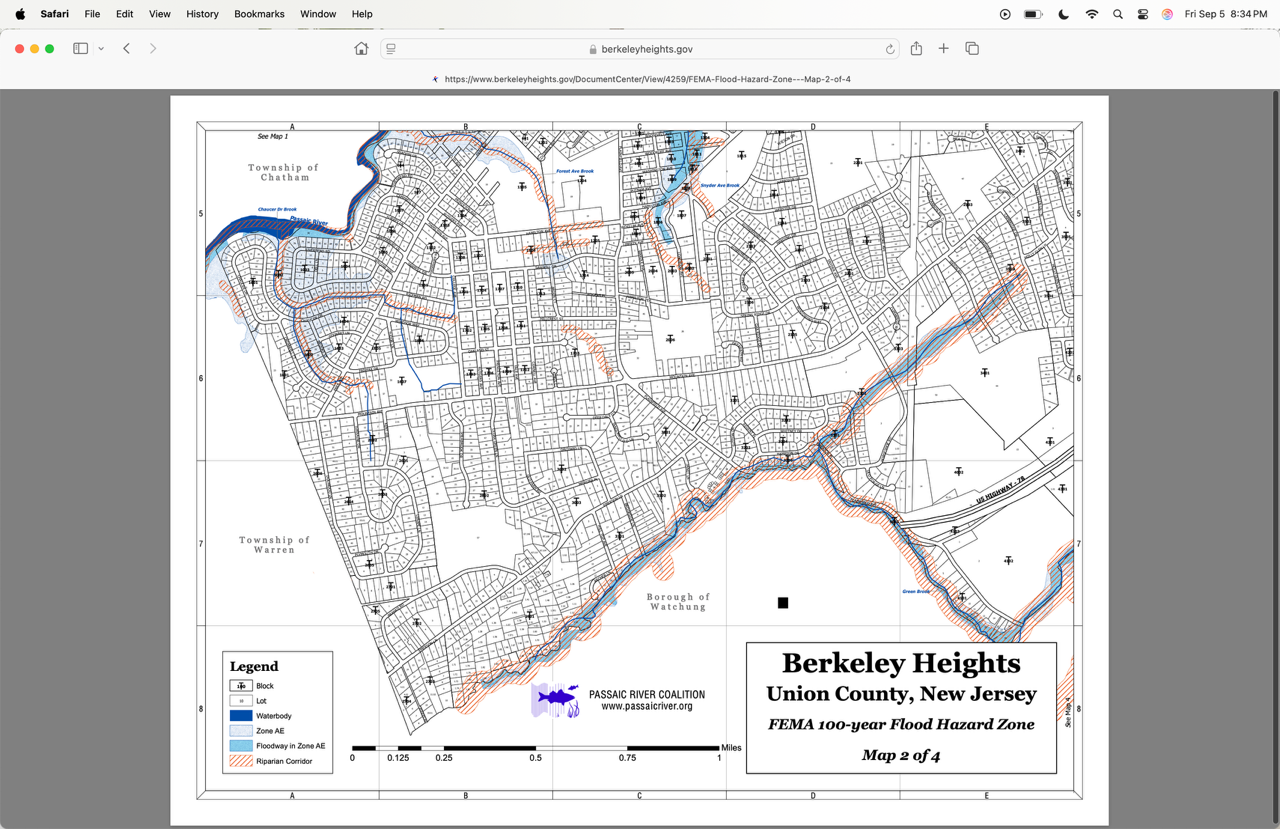Click the berkeleyheights.gov address field
This screenshot has height=829, width=1280.
tap(640, 49)
